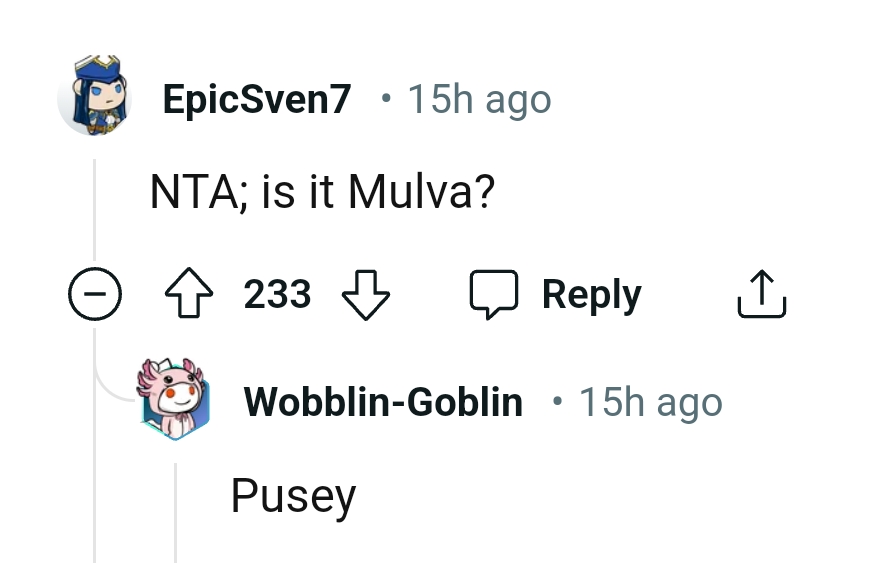
Task: Click the dot separator after EpicSven7
Action: pos(386,99)
